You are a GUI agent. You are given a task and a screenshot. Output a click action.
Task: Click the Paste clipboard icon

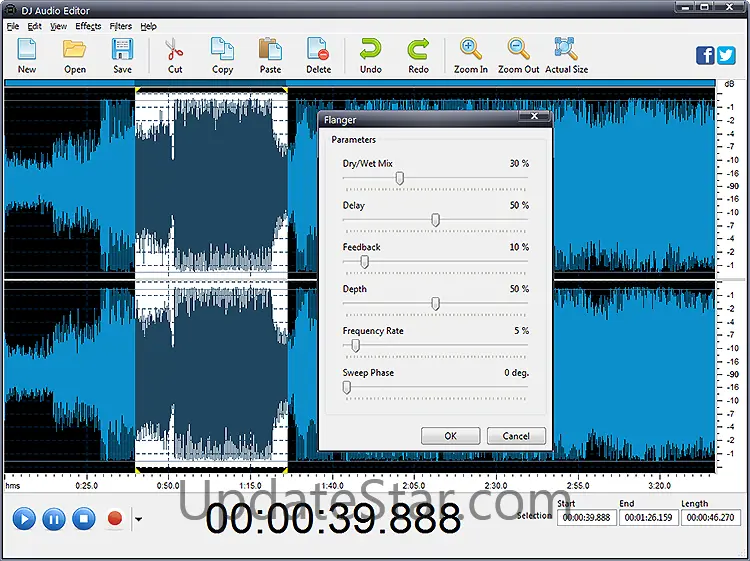coord(270,49)
